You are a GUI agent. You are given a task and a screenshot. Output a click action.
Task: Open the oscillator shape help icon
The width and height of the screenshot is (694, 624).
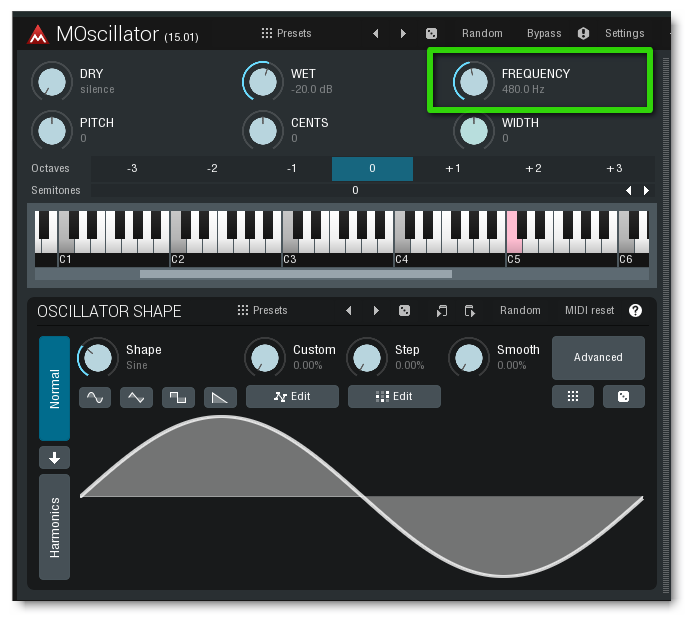pyautogui.click(x=635, y=310)
